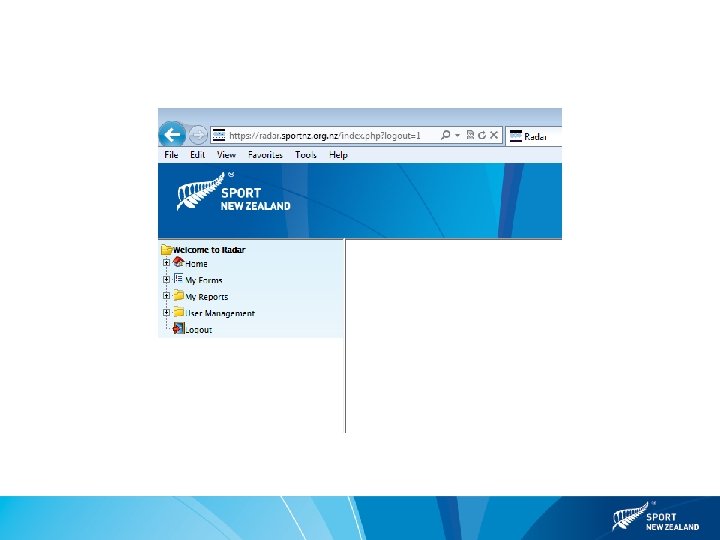720x540 pixels.
Task: Open the Favorites menu
Action: pos(265,155)
